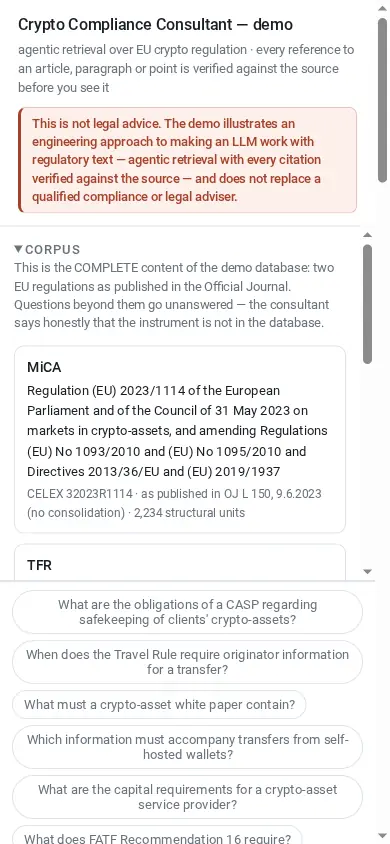
Task: Select the Travel Rule originator question
Action: [187, 662]
